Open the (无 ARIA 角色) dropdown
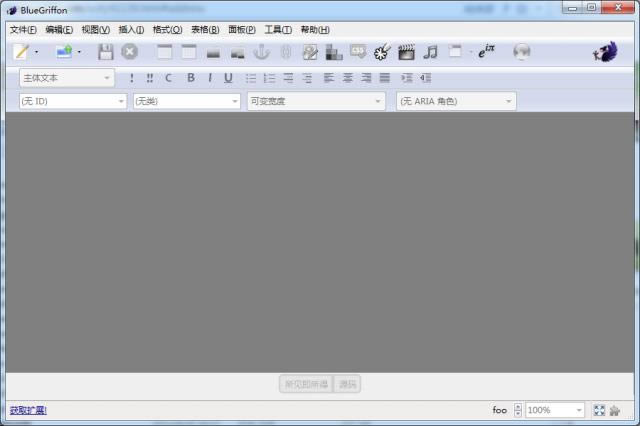 [x=456, y=101]
